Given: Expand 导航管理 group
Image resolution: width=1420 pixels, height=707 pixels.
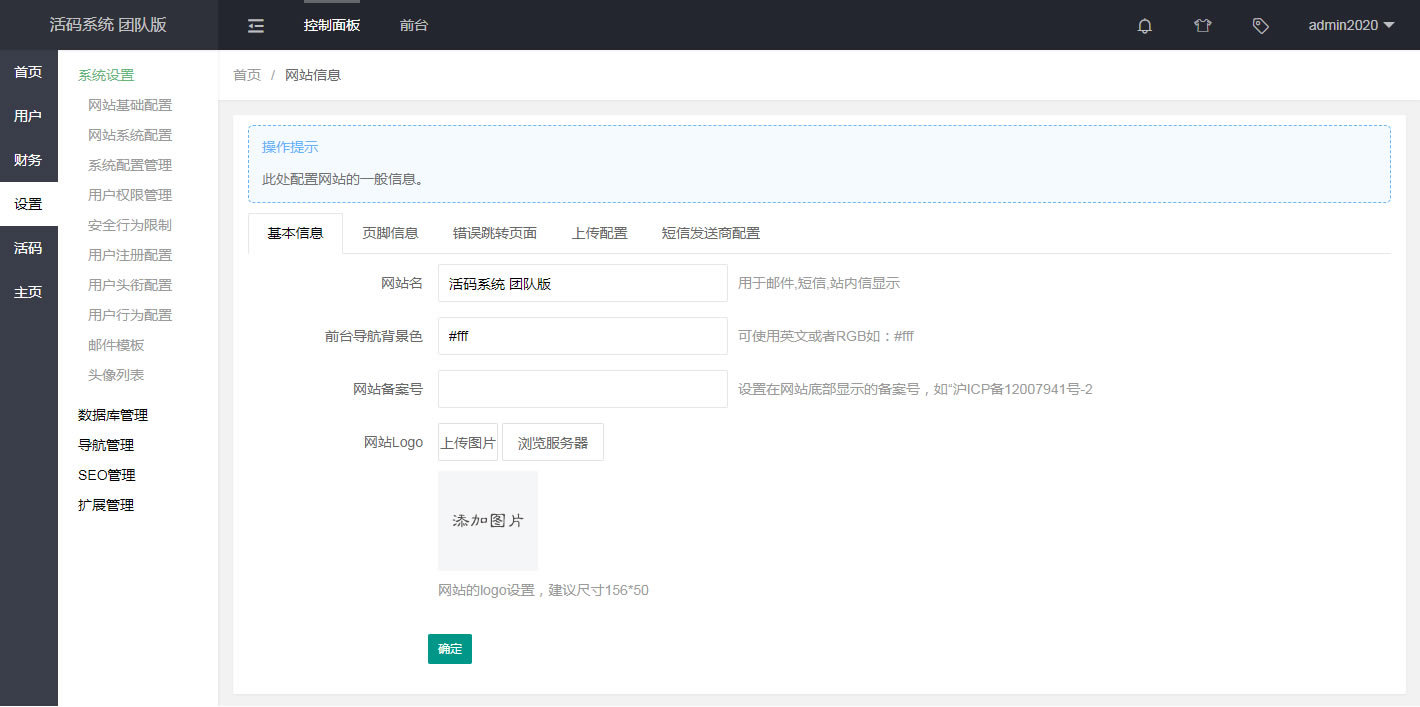Looking at the screenshot, I should pyautogui.click(x=106, y=445).
